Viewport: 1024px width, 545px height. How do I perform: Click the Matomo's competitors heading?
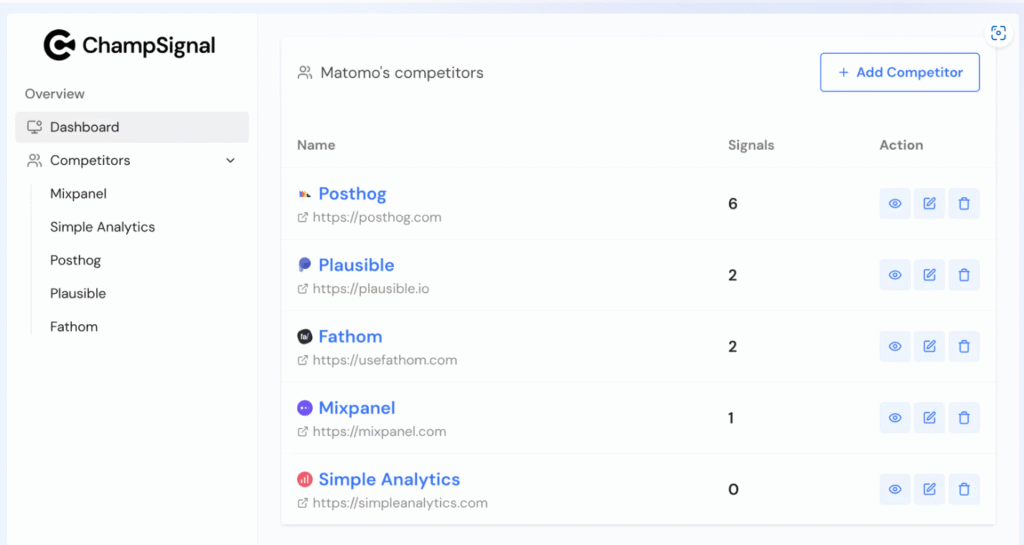[402, 72]
